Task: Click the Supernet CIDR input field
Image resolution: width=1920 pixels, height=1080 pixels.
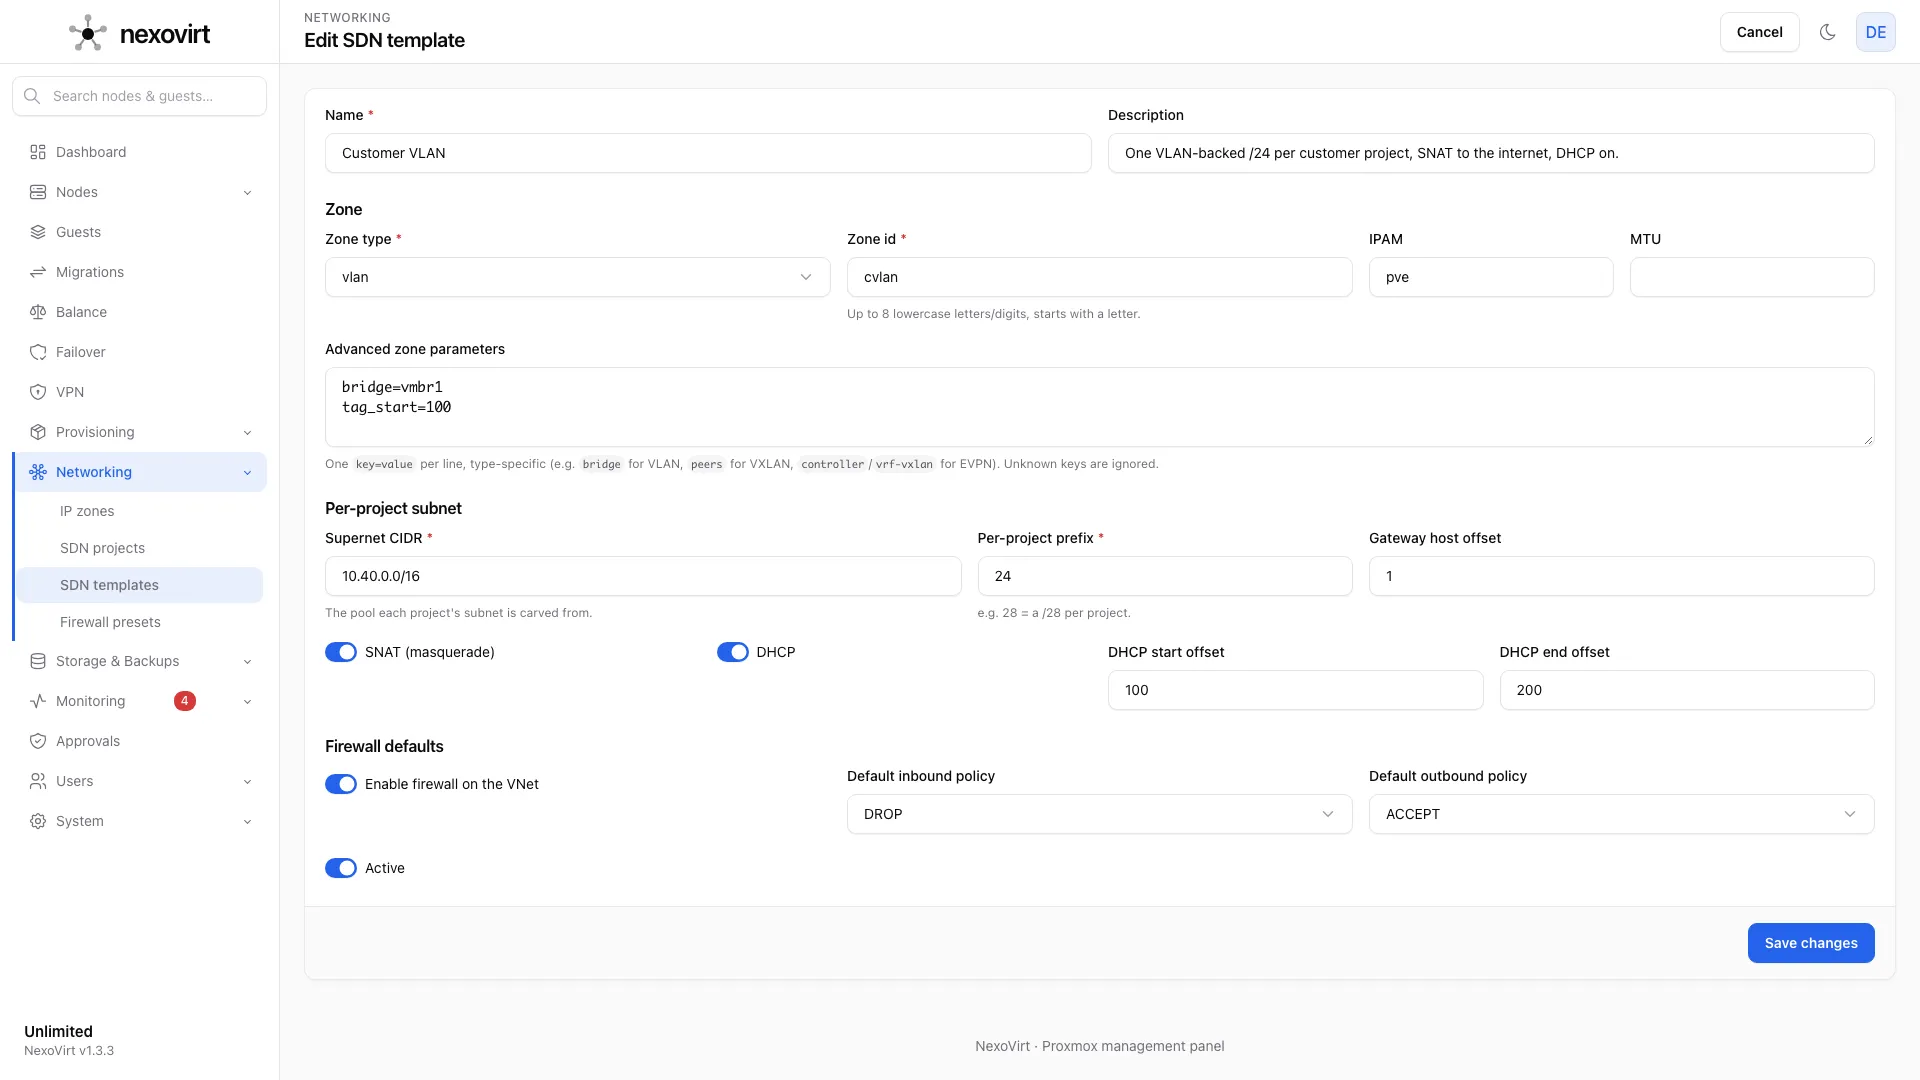Action: [643, 576]
